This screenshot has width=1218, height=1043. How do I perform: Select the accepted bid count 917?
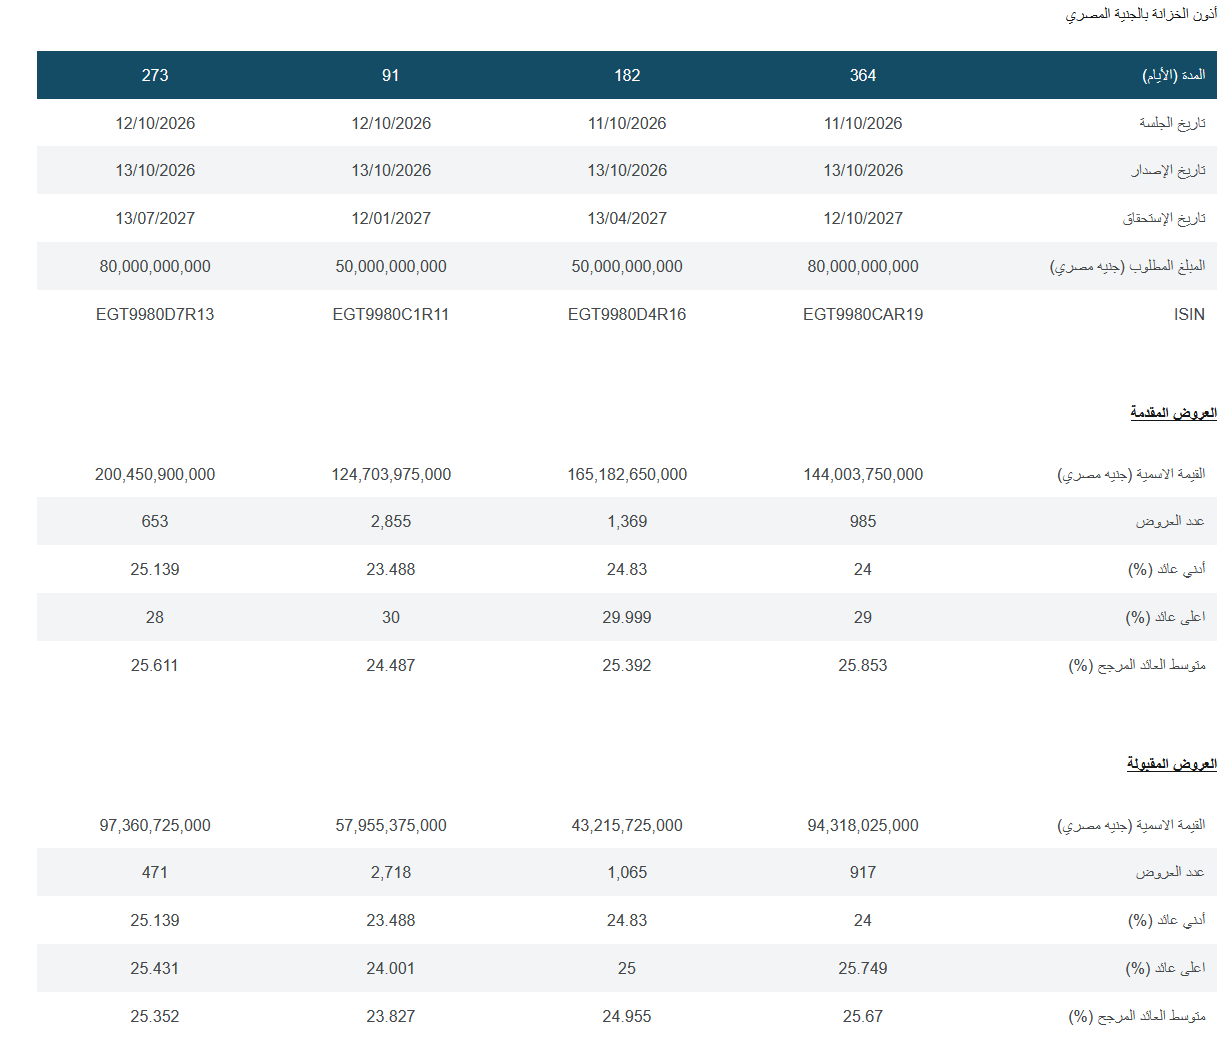coord(863,872)
